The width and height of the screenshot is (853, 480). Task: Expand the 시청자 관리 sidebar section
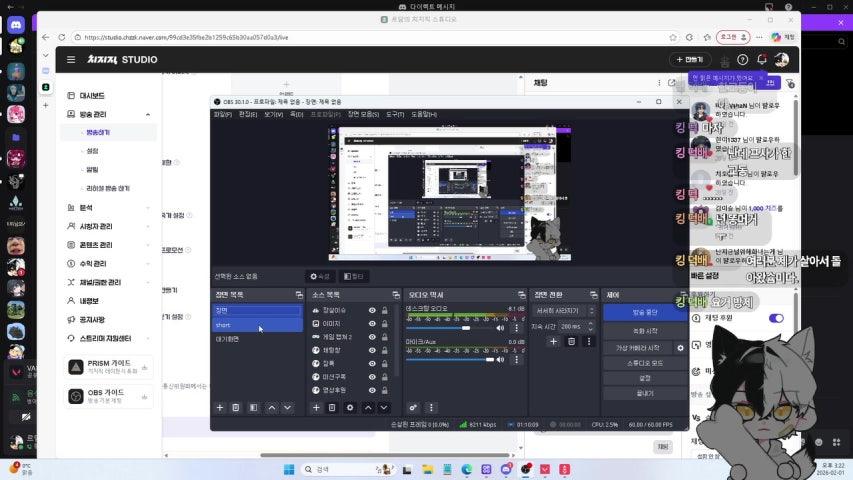(148, 227)
